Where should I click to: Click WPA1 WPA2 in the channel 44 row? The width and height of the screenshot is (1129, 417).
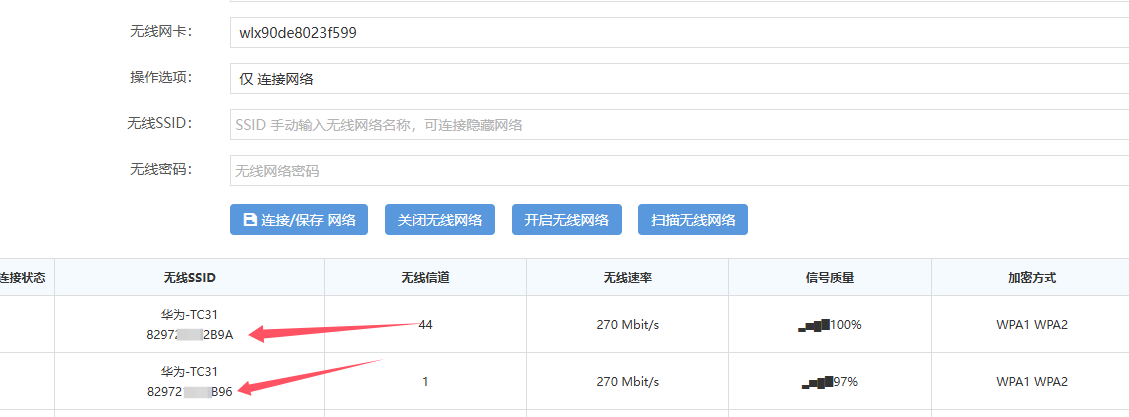coord(1032,325)
